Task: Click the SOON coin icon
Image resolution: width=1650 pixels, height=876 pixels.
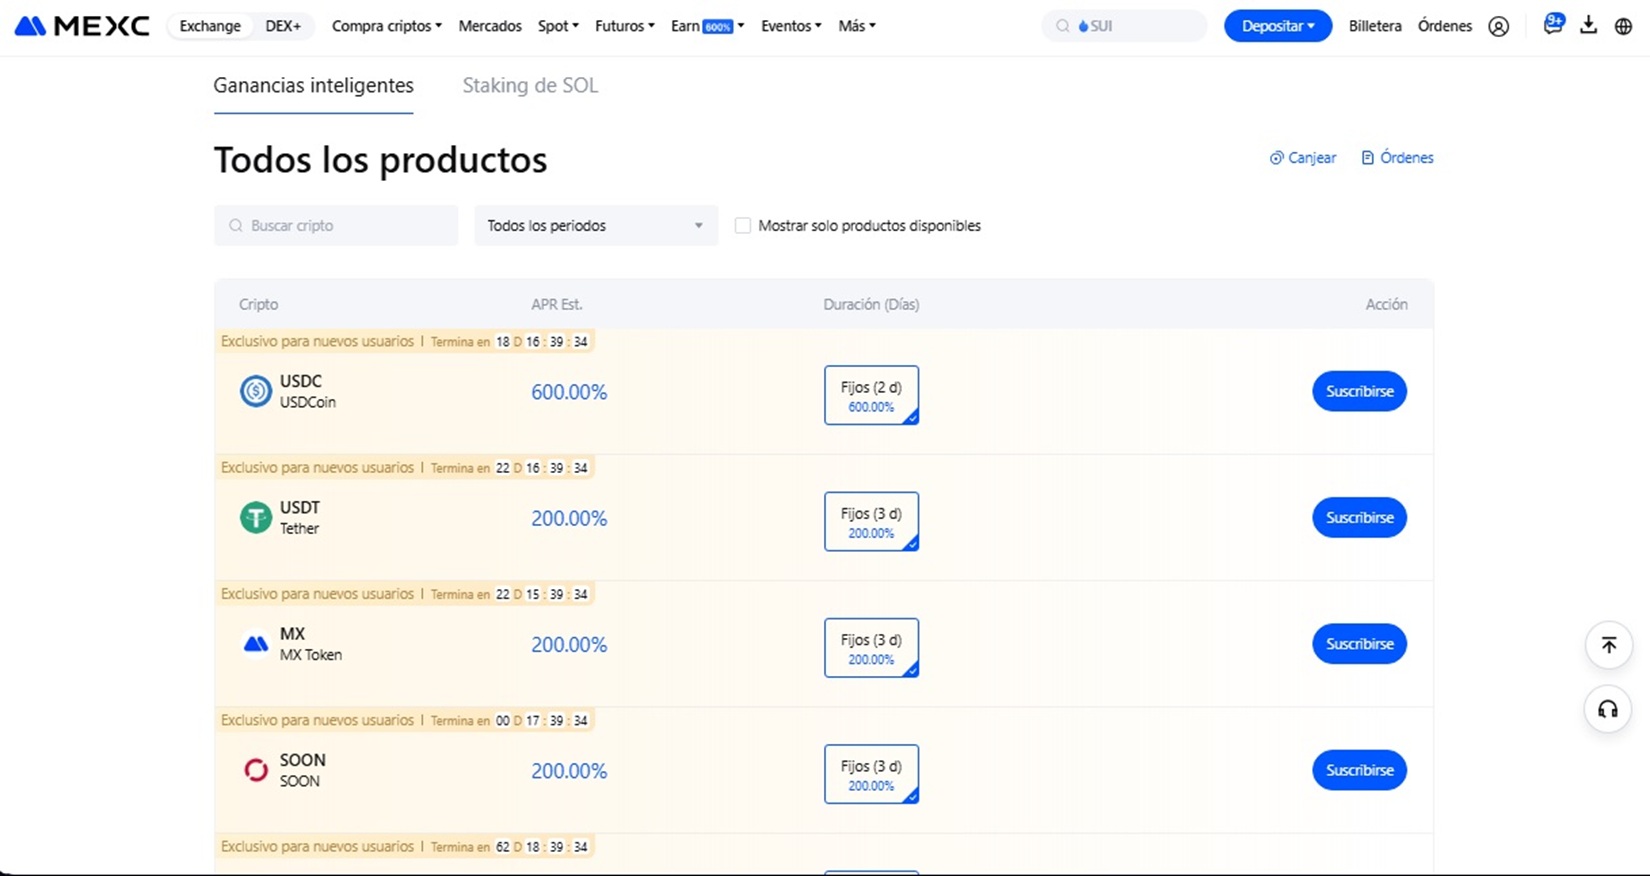Action: click(256, 770)
